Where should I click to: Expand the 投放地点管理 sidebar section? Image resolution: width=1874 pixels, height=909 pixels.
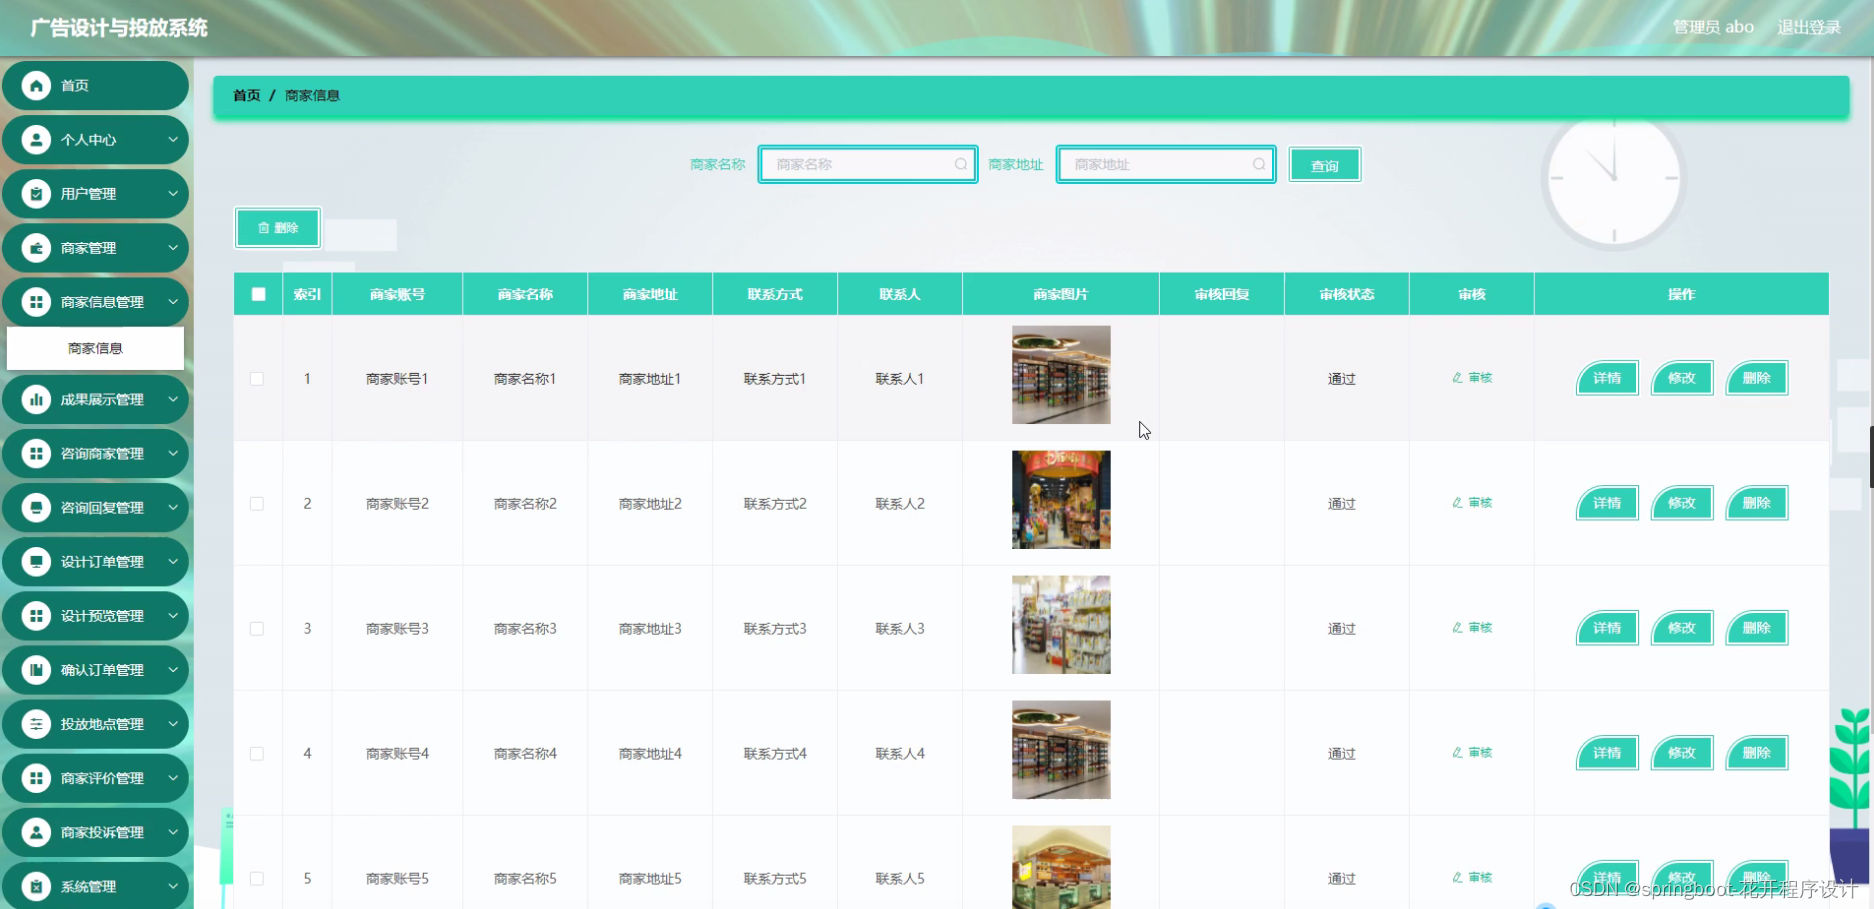pos(97,723)
